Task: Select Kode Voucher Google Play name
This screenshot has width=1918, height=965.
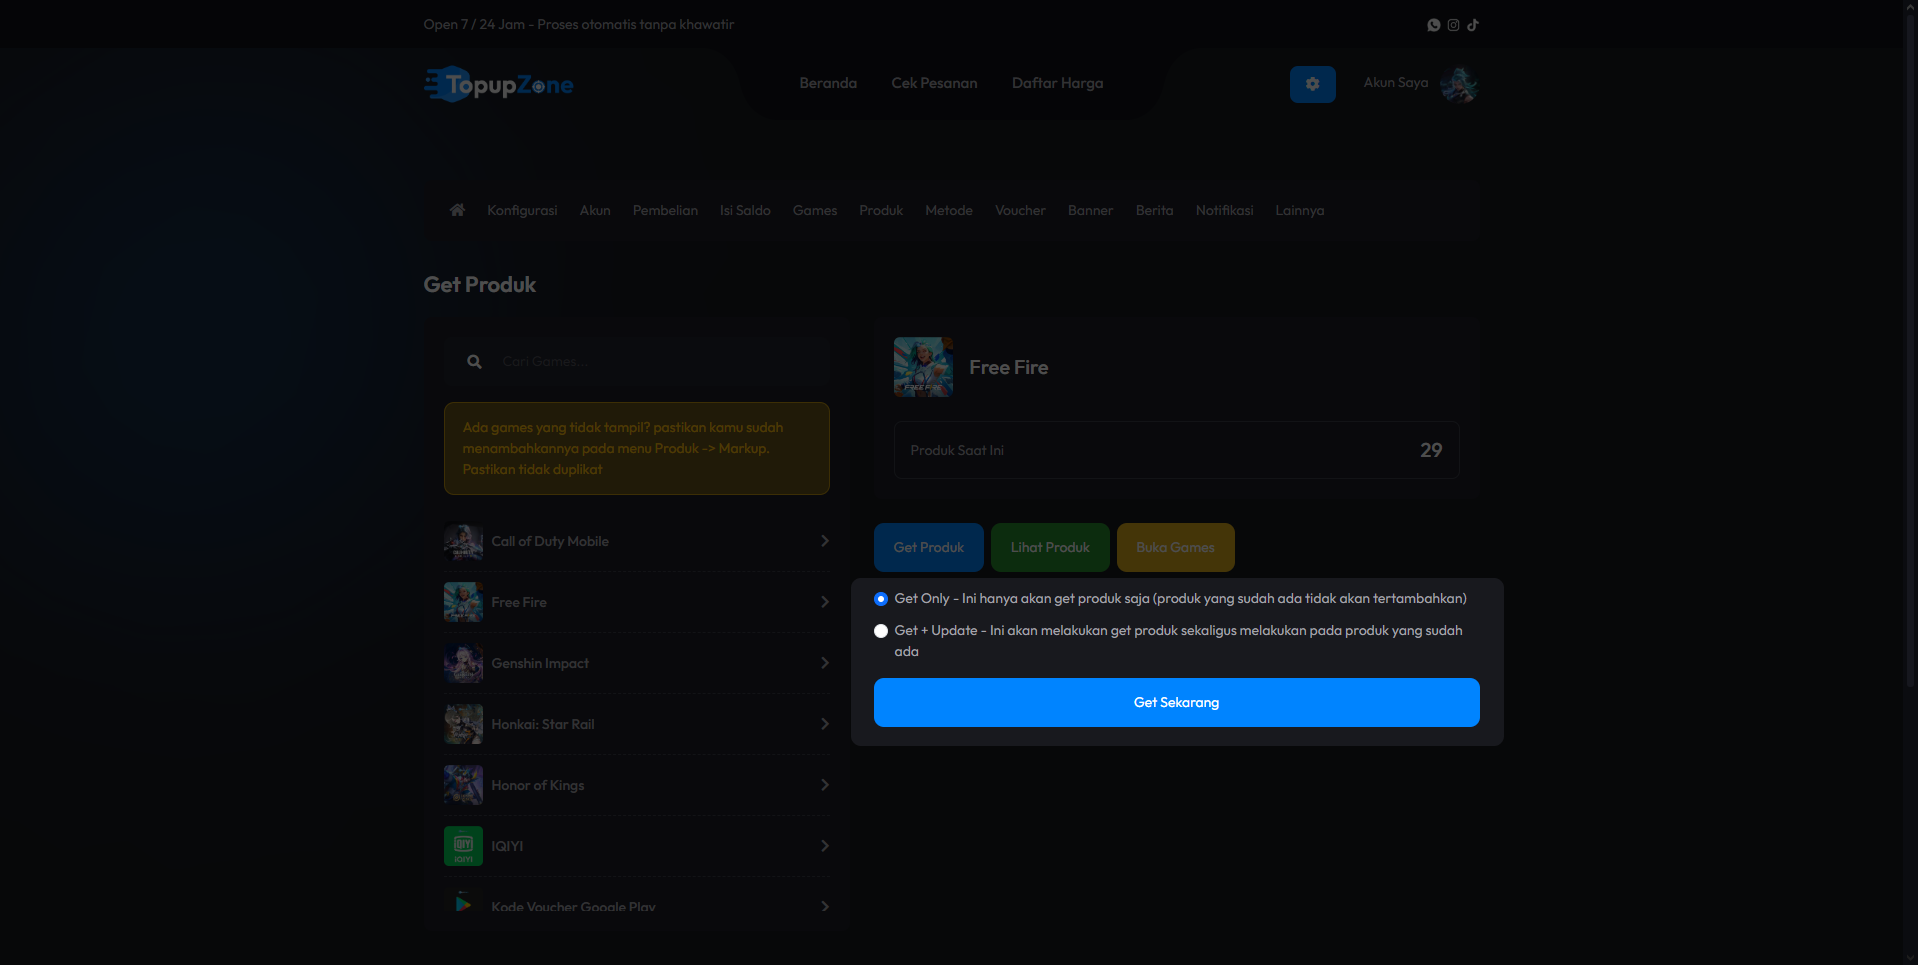Action: [x=573, y=907]
